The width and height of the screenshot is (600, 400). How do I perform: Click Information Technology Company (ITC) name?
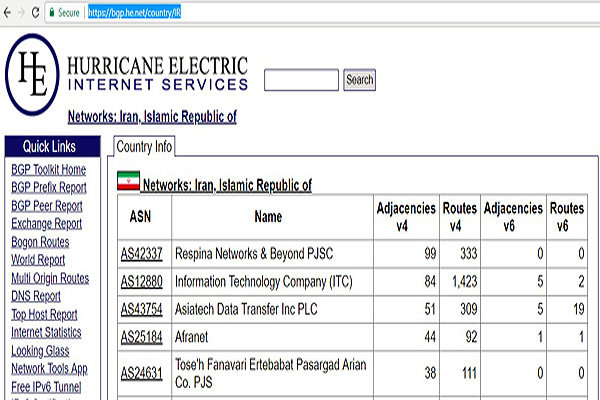[264, 282]
